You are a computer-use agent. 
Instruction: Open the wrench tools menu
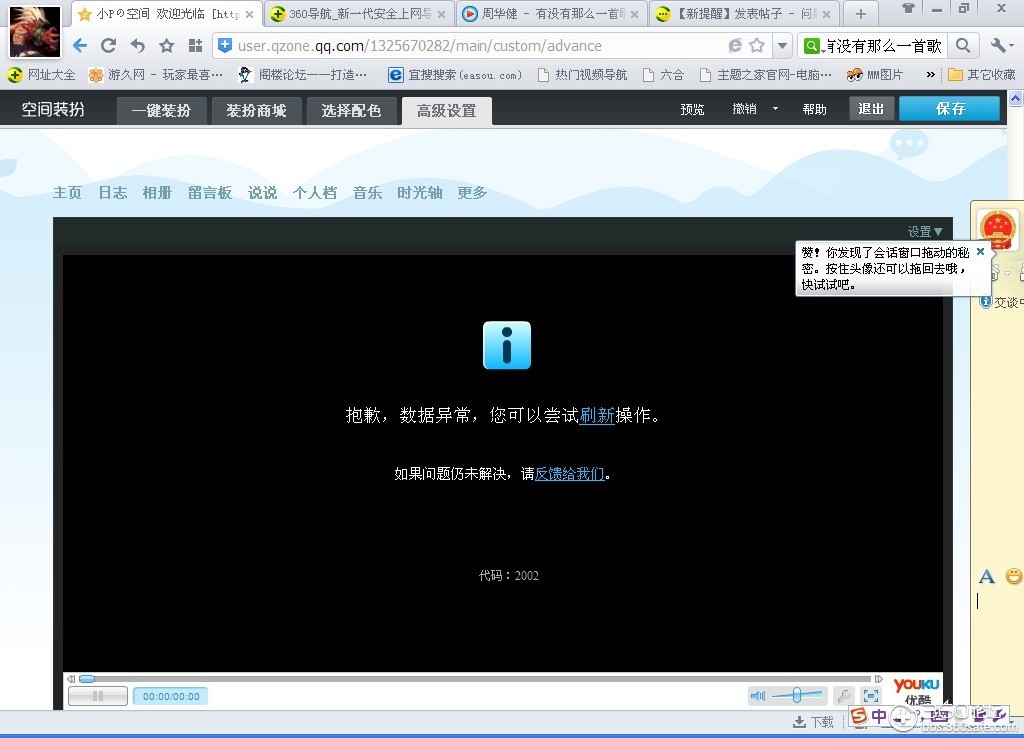click(x=1001, y=46)
